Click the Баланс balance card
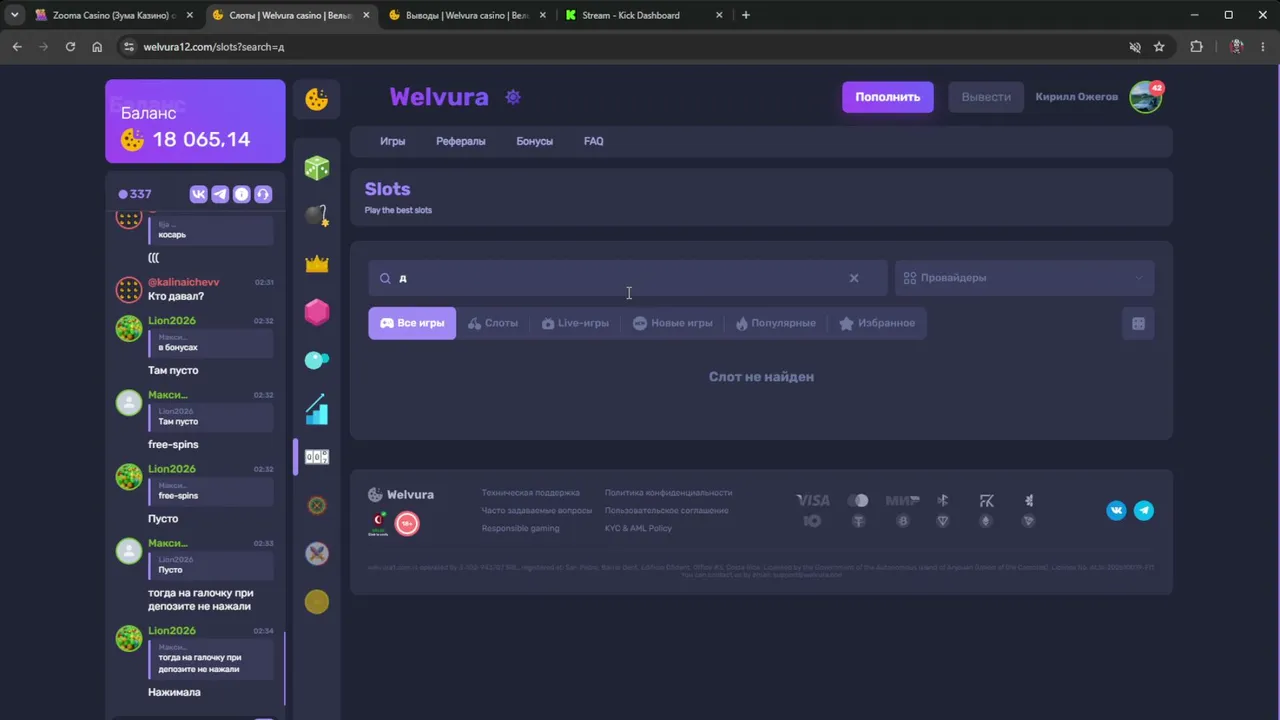Viewport: 1280px width, 720px height. coord(195,121)
